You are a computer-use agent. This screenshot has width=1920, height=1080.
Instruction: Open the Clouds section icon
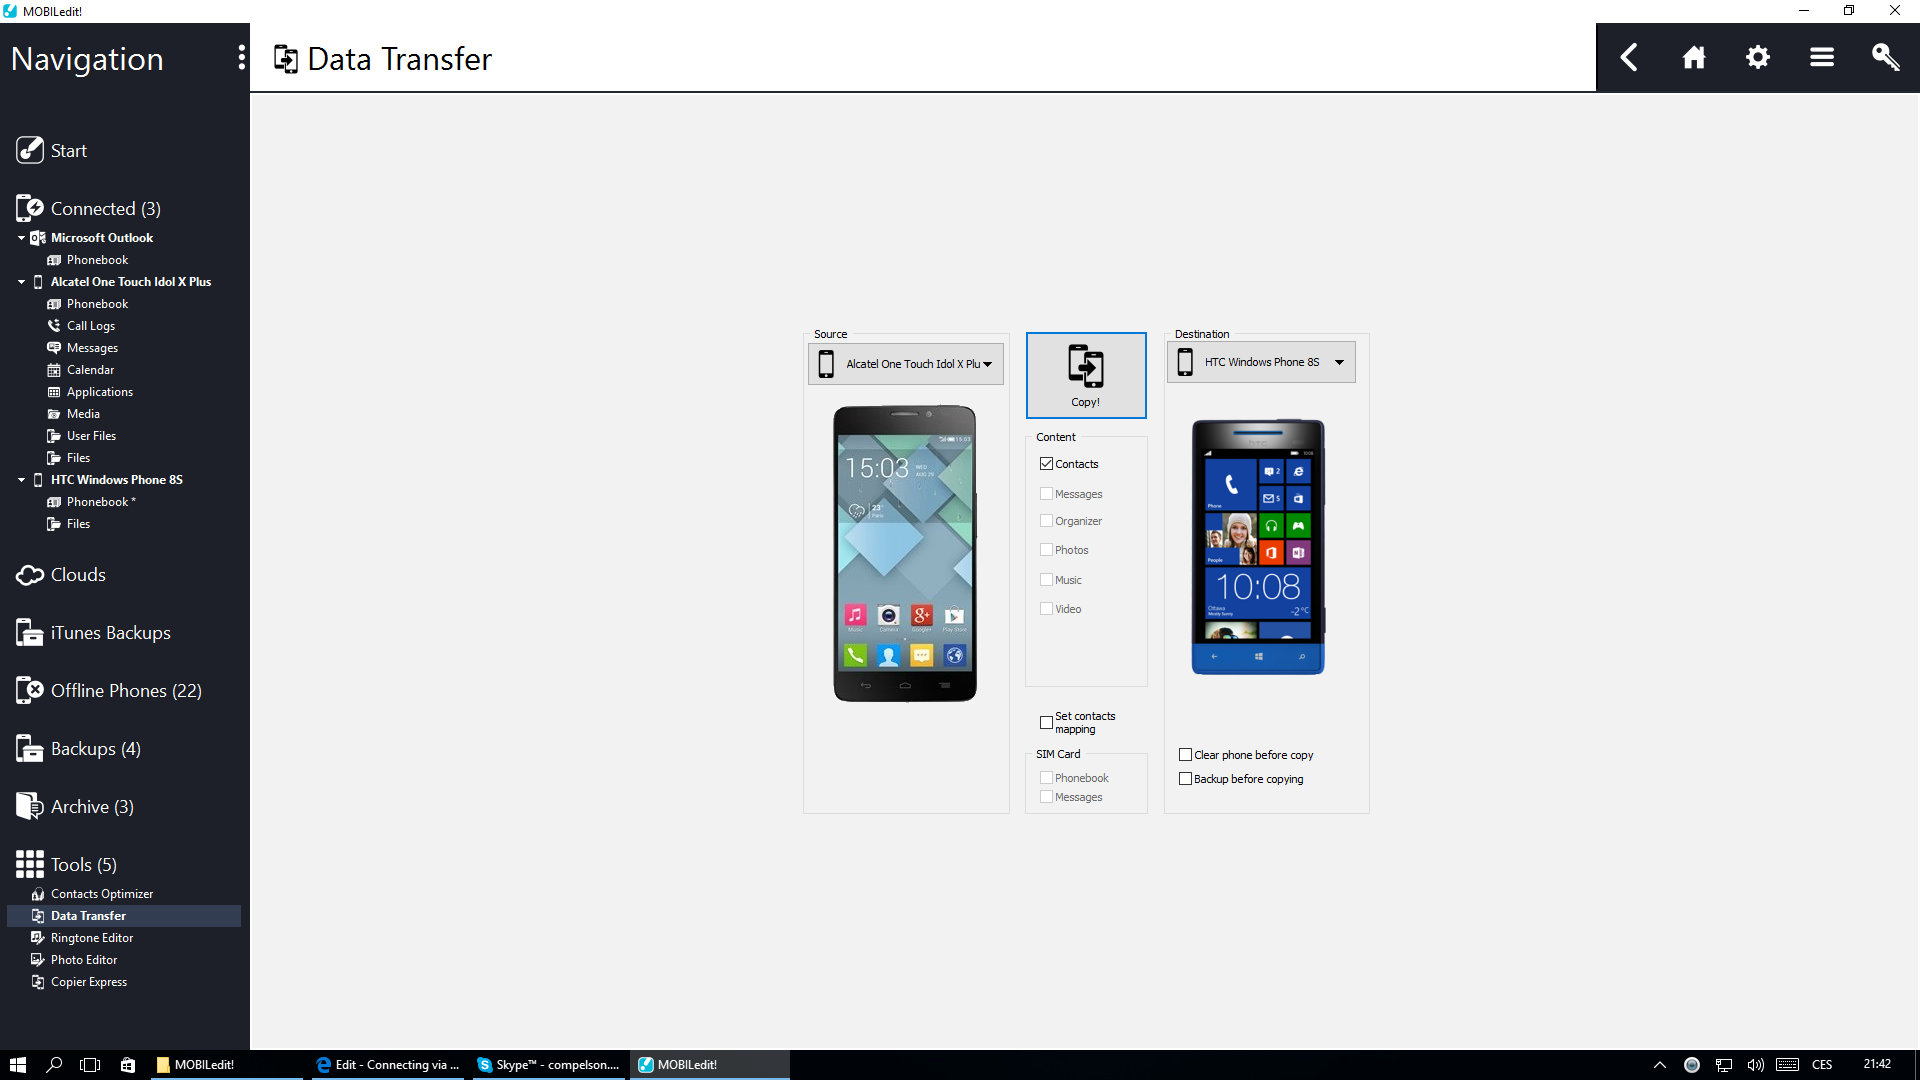point(30,575)
